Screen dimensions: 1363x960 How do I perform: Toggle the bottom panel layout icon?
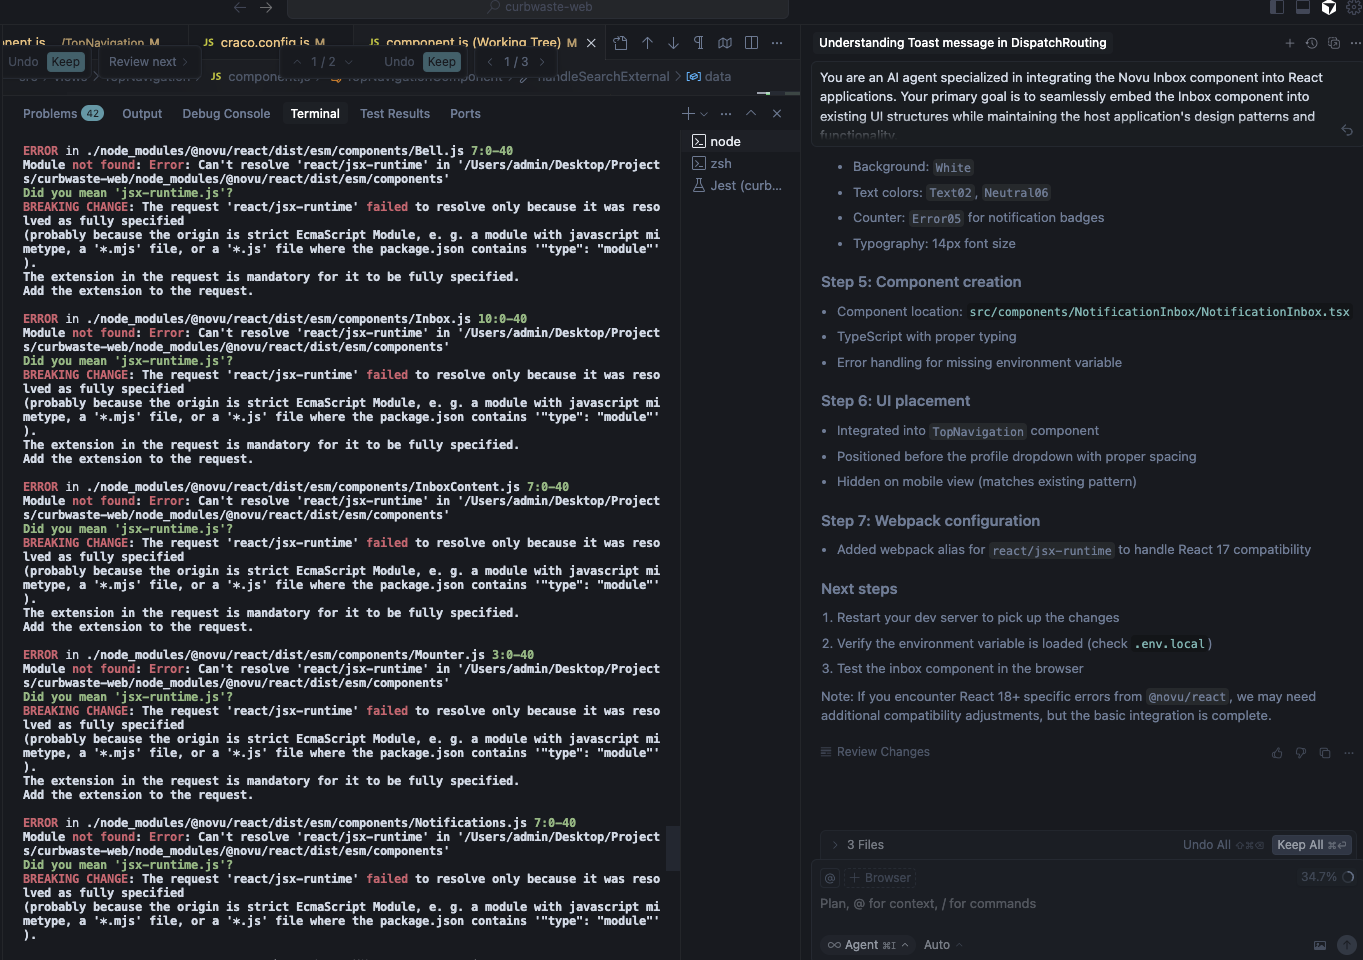coord(1303,7)
